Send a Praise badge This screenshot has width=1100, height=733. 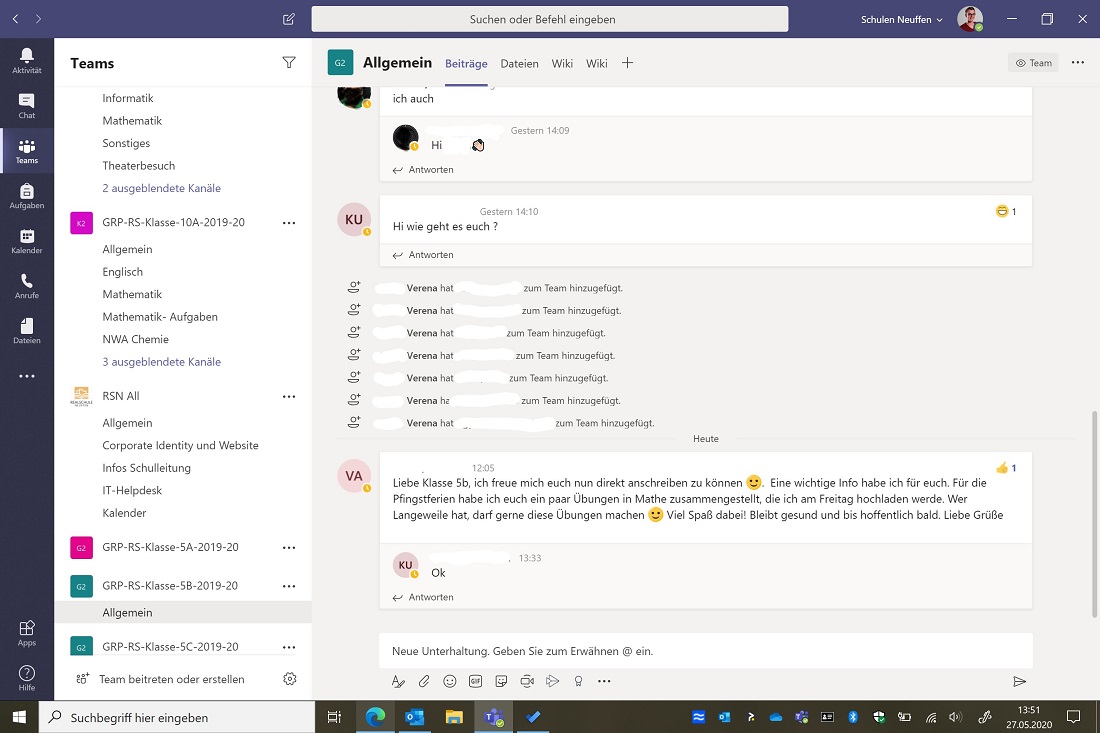tap(579, 681)
